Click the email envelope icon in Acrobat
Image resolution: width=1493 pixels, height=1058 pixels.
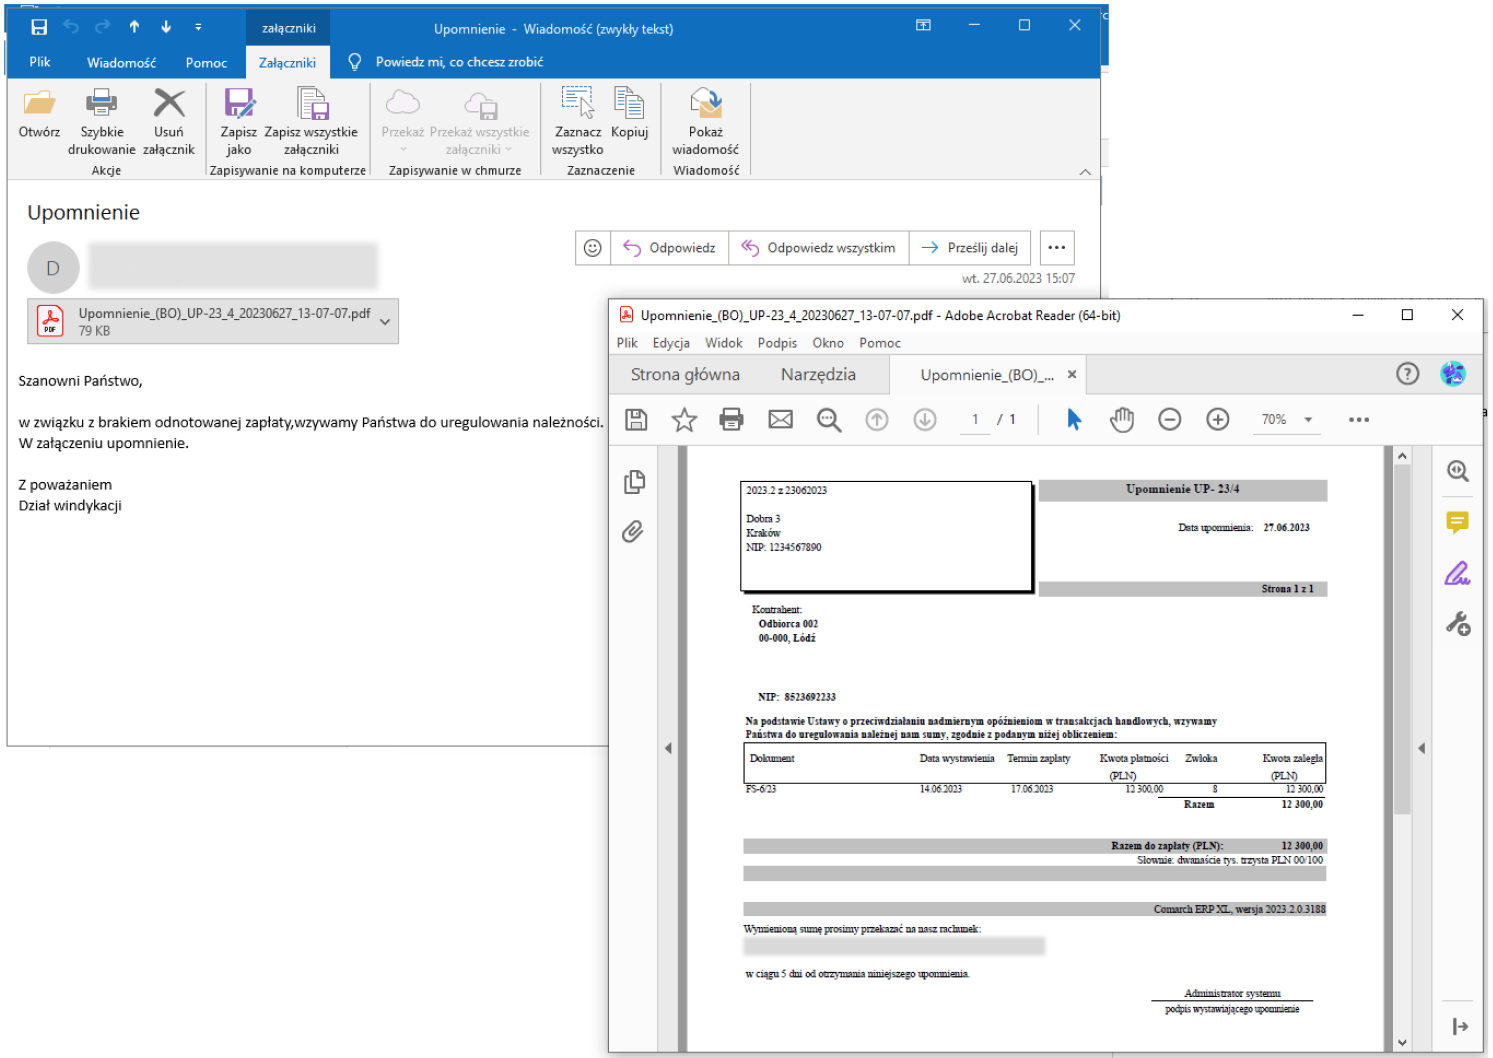pyautogui.click(x=781, y=420)
